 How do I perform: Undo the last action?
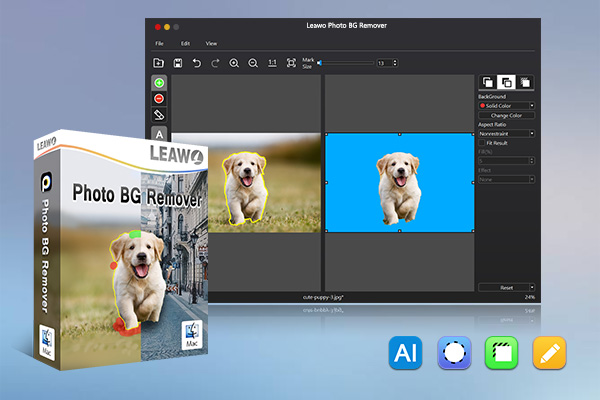coord(196,63)
